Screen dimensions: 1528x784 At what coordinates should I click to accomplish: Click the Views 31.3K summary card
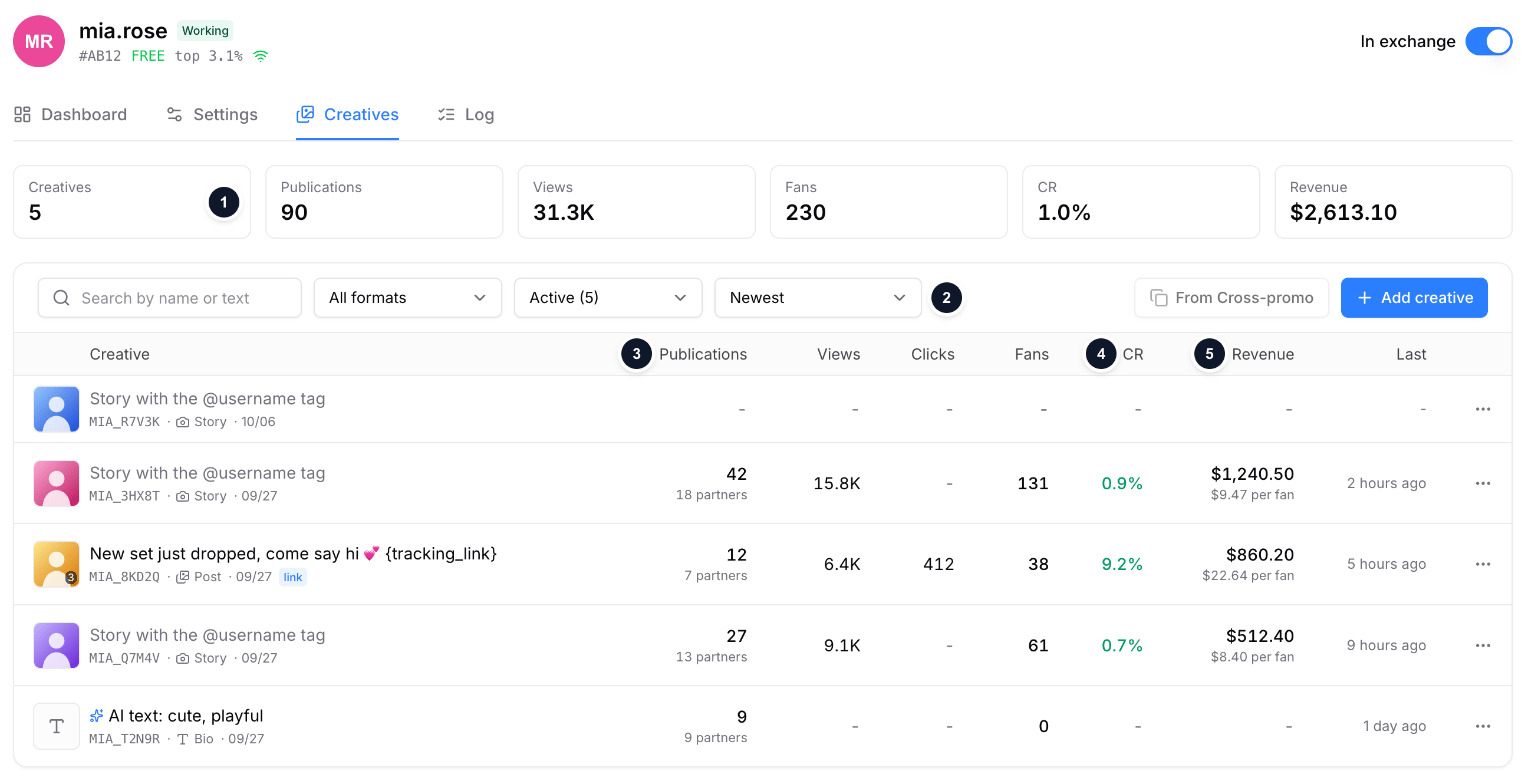tap(636, 202)
